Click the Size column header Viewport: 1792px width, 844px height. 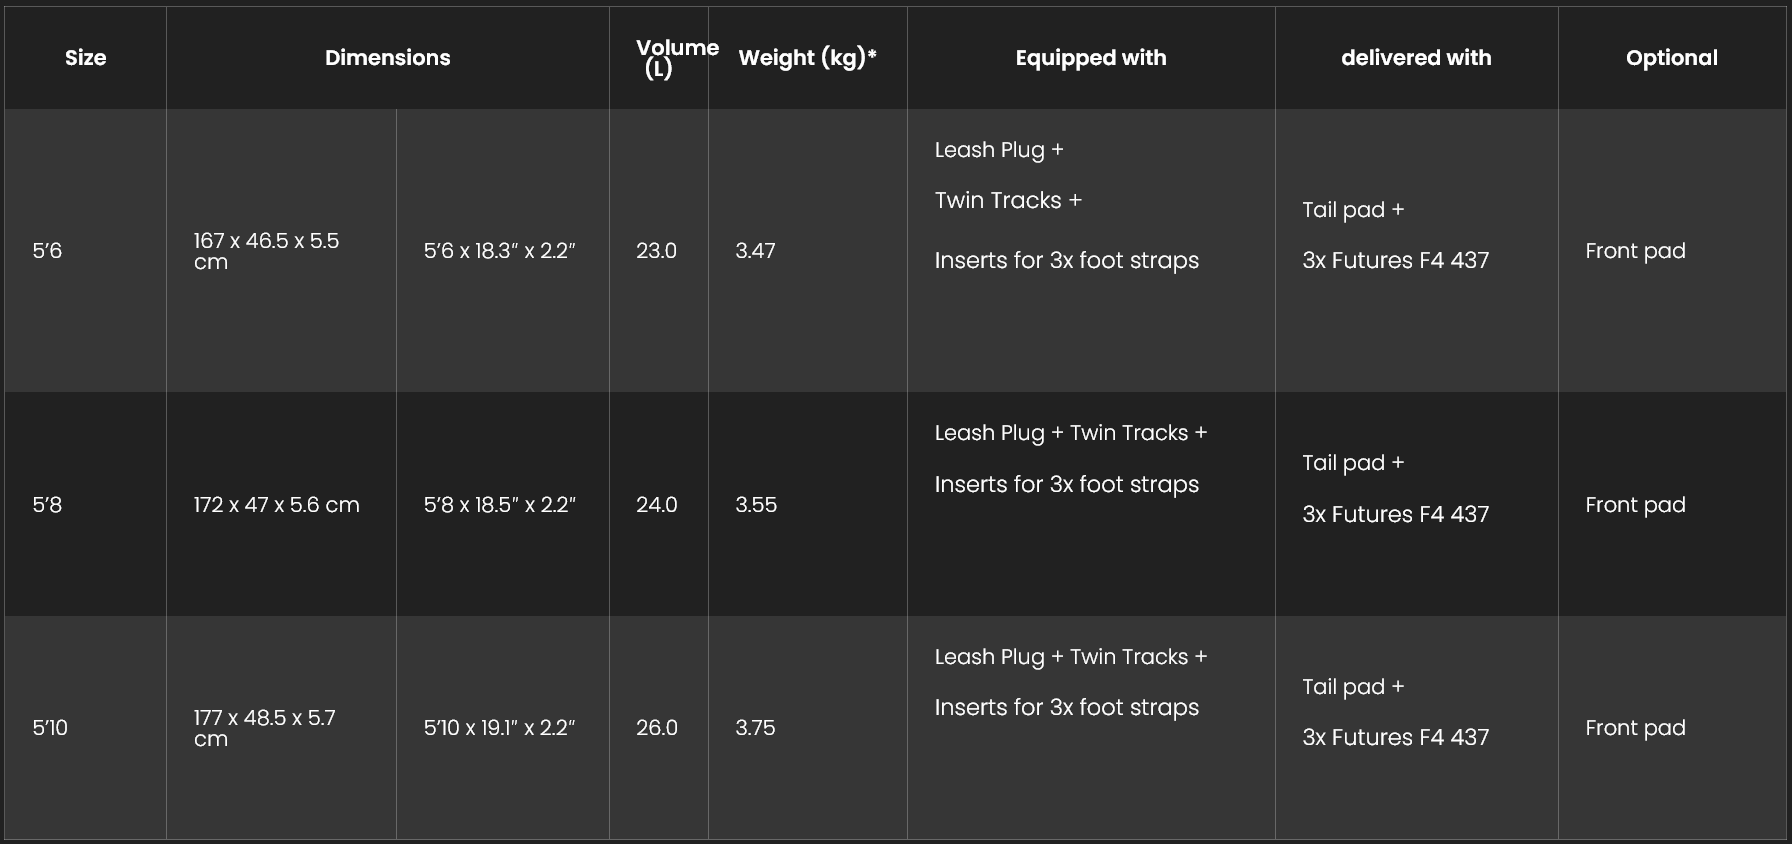coord(85,58)
